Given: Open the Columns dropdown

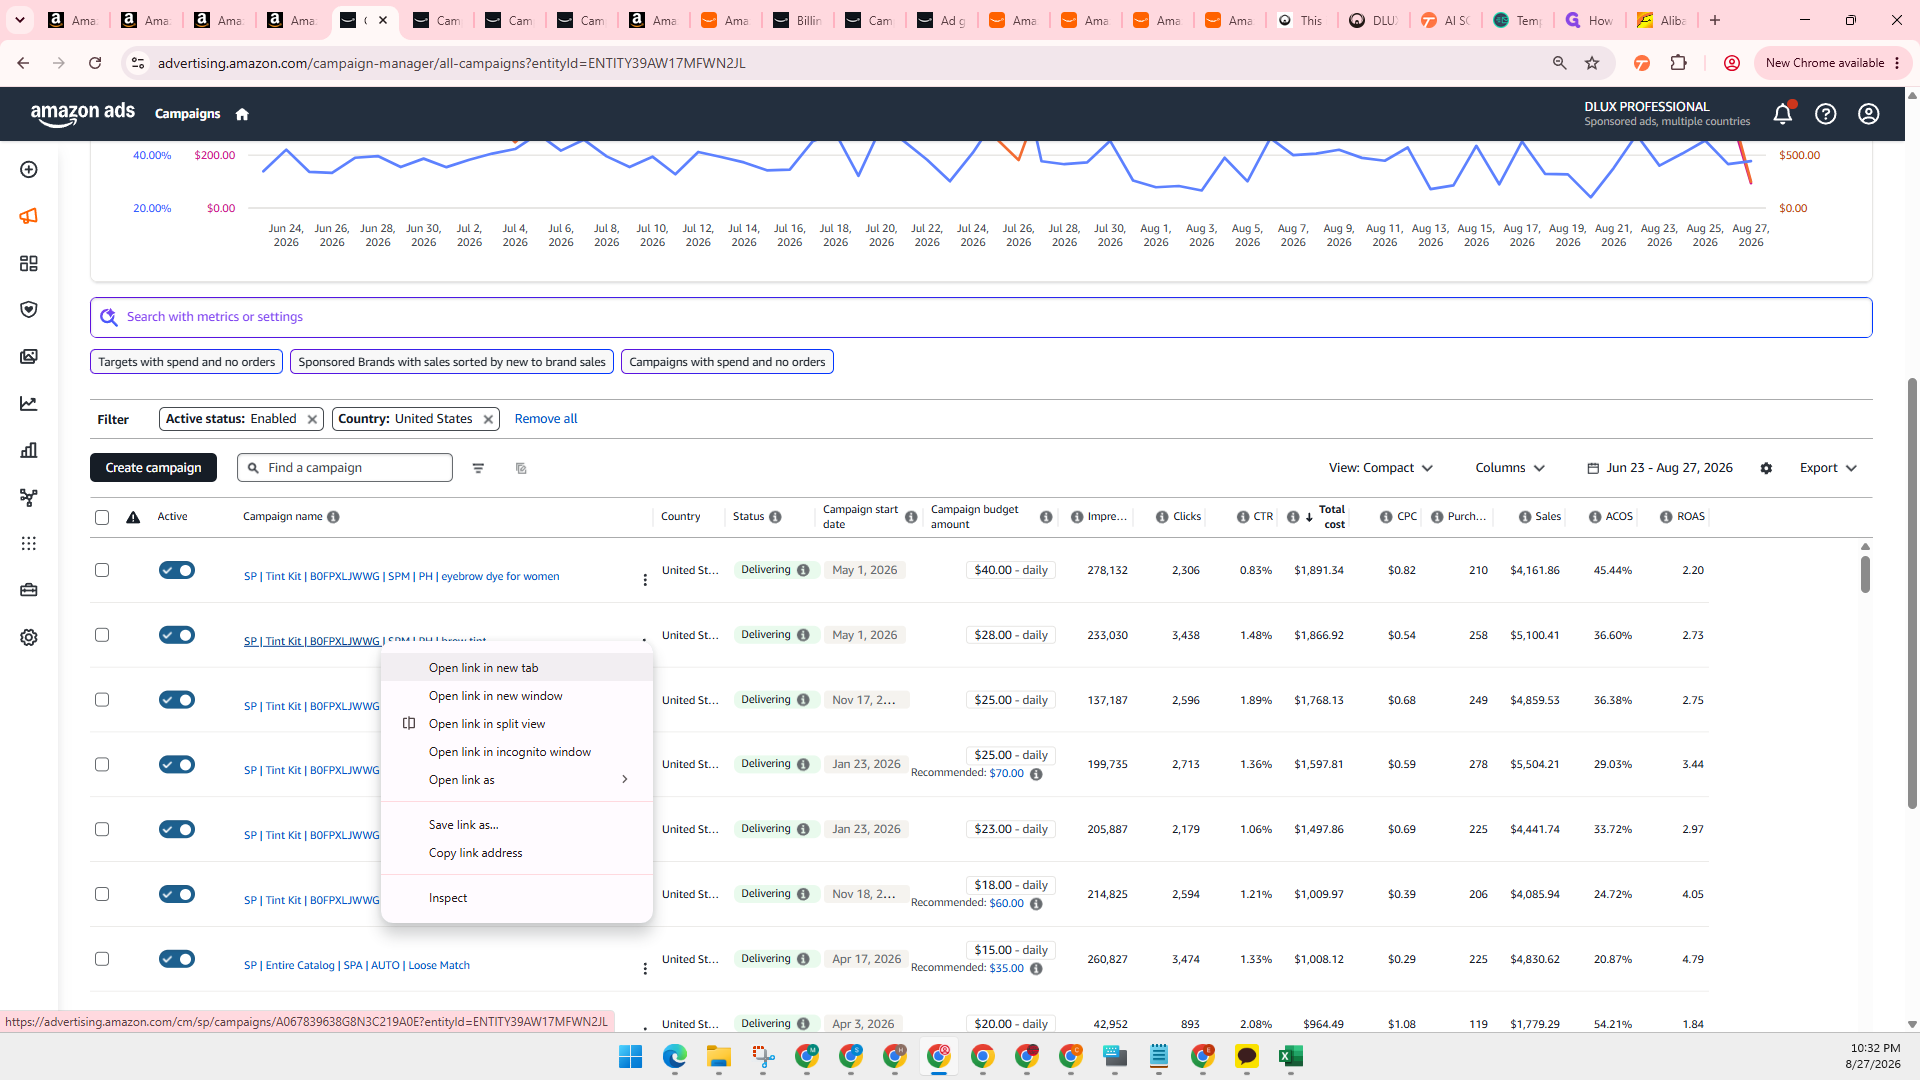Looking at the screenshot, I should [x=1510, y=468].
